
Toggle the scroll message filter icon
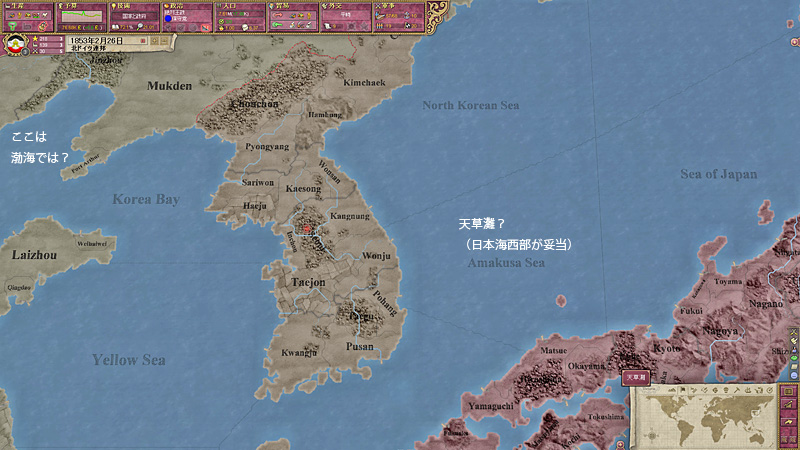794,341
